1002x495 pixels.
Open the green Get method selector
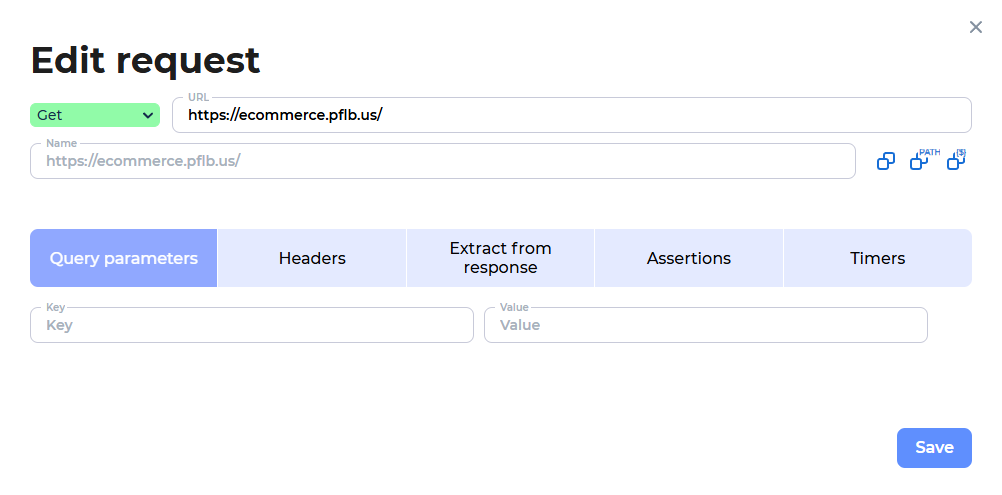(95, 116)
